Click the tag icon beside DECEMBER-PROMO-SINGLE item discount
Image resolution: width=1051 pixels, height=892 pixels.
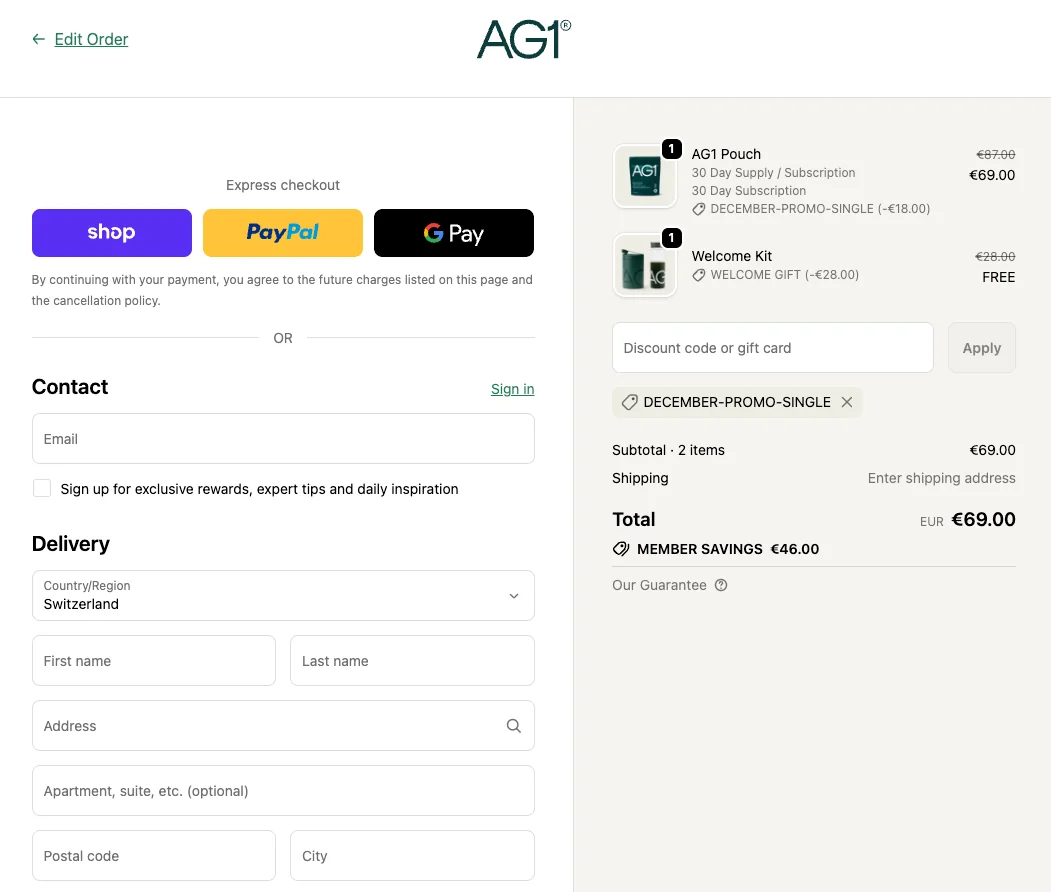click(698, 209)
